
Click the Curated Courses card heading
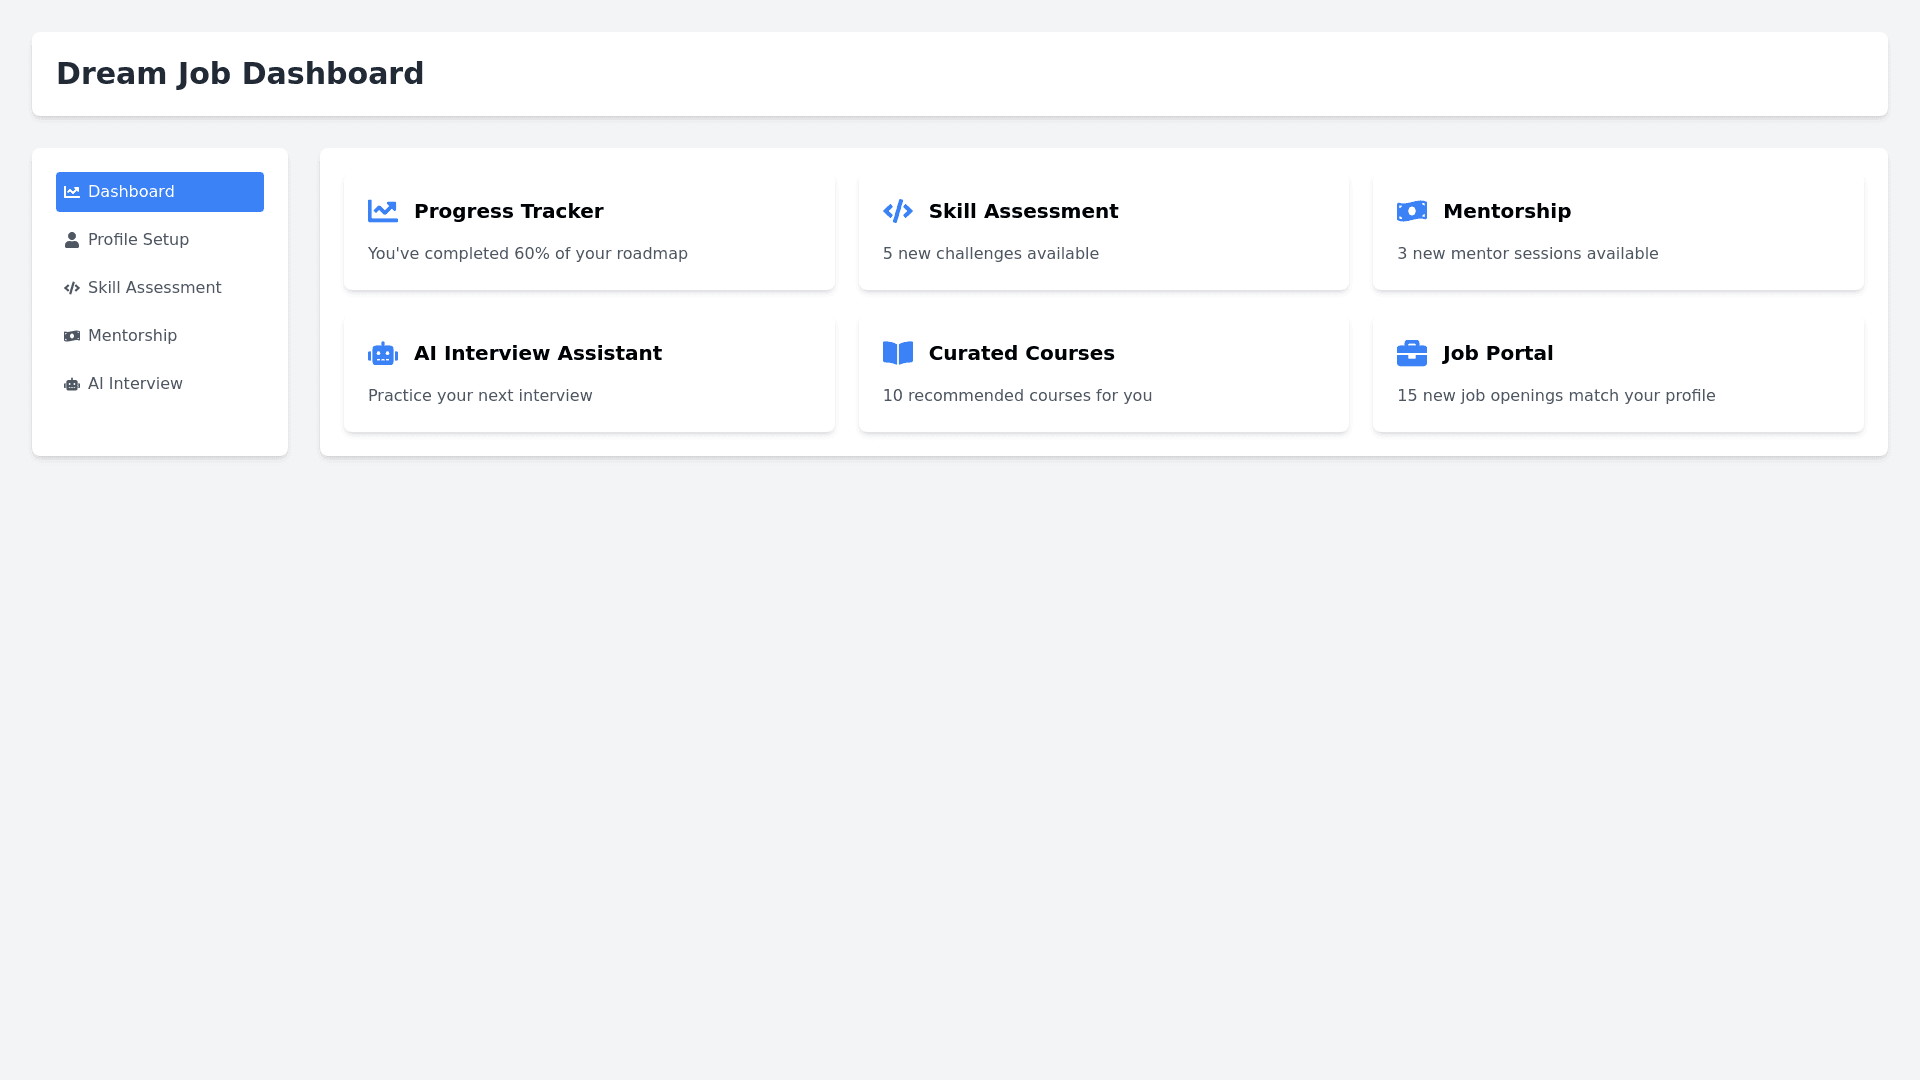(1021, 353)
